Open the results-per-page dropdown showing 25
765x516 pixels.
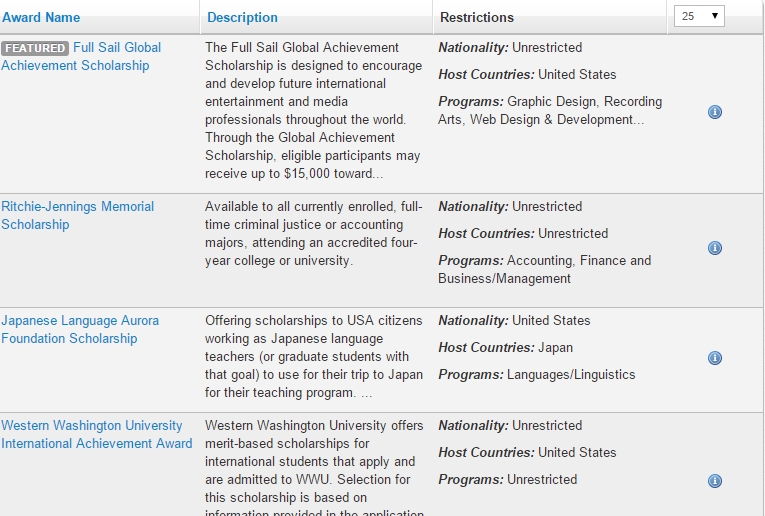(x=699, y=16)
